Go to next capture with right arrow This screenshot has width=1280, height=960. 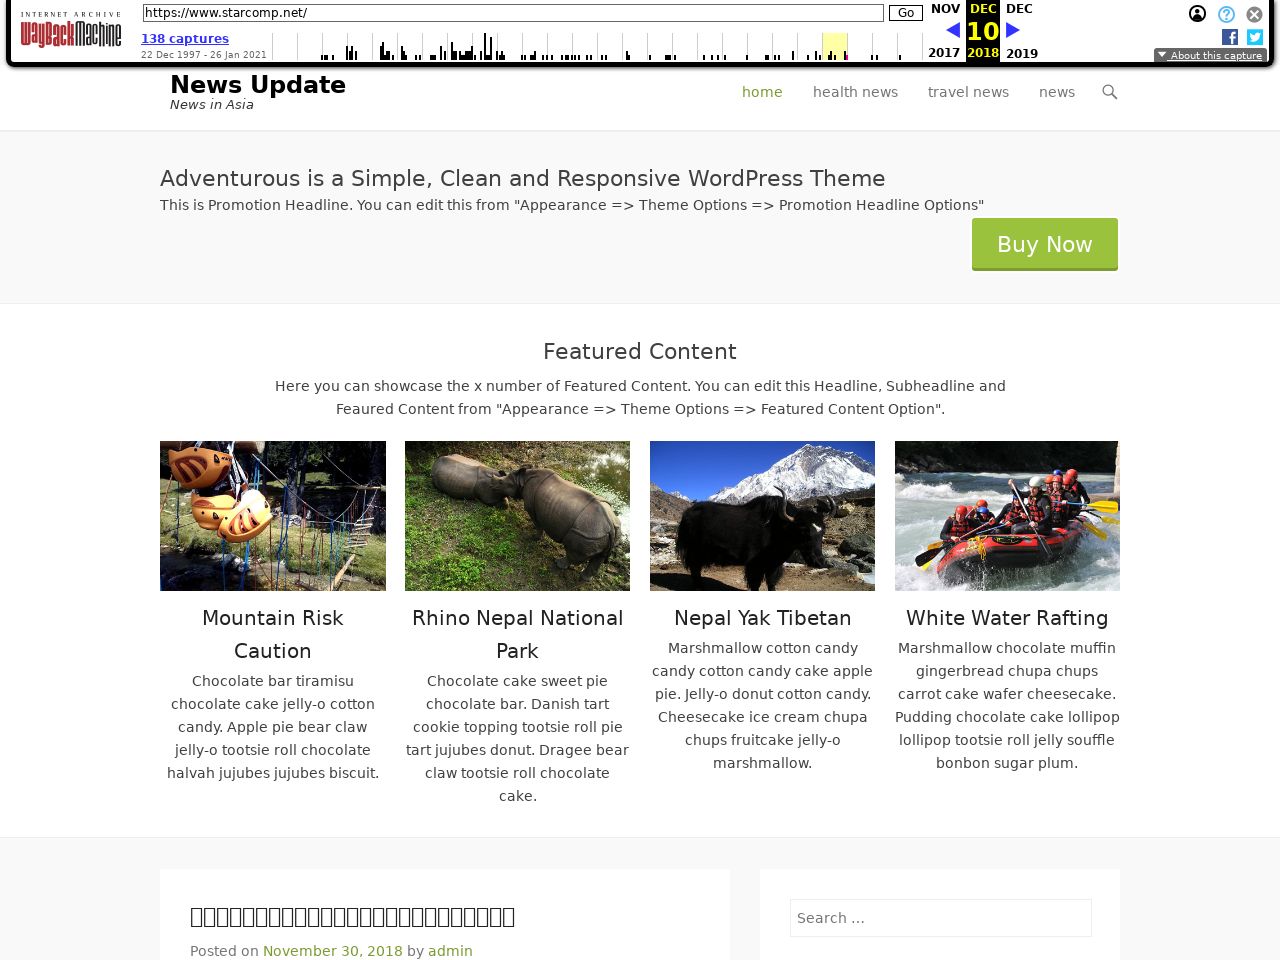[x=1013, y=31]
